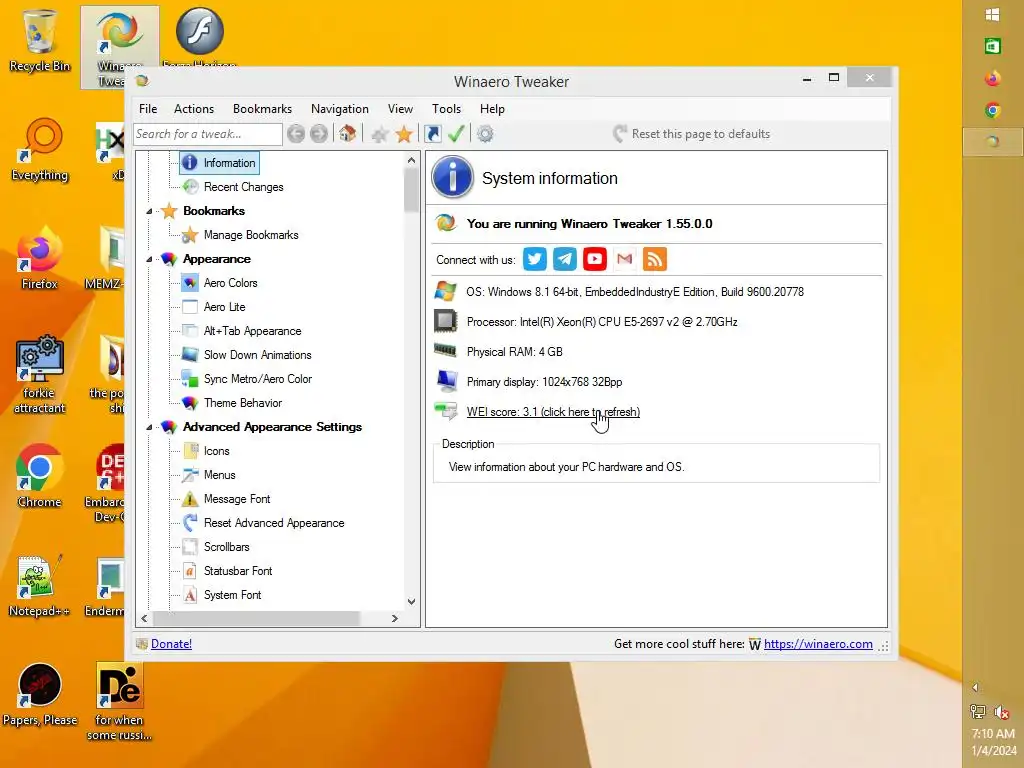Click the Donate! link

171,644
